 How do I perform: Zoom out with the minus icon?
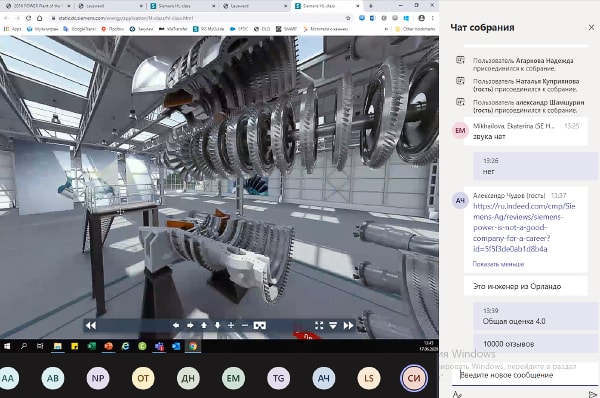click(x=245, y=325)
